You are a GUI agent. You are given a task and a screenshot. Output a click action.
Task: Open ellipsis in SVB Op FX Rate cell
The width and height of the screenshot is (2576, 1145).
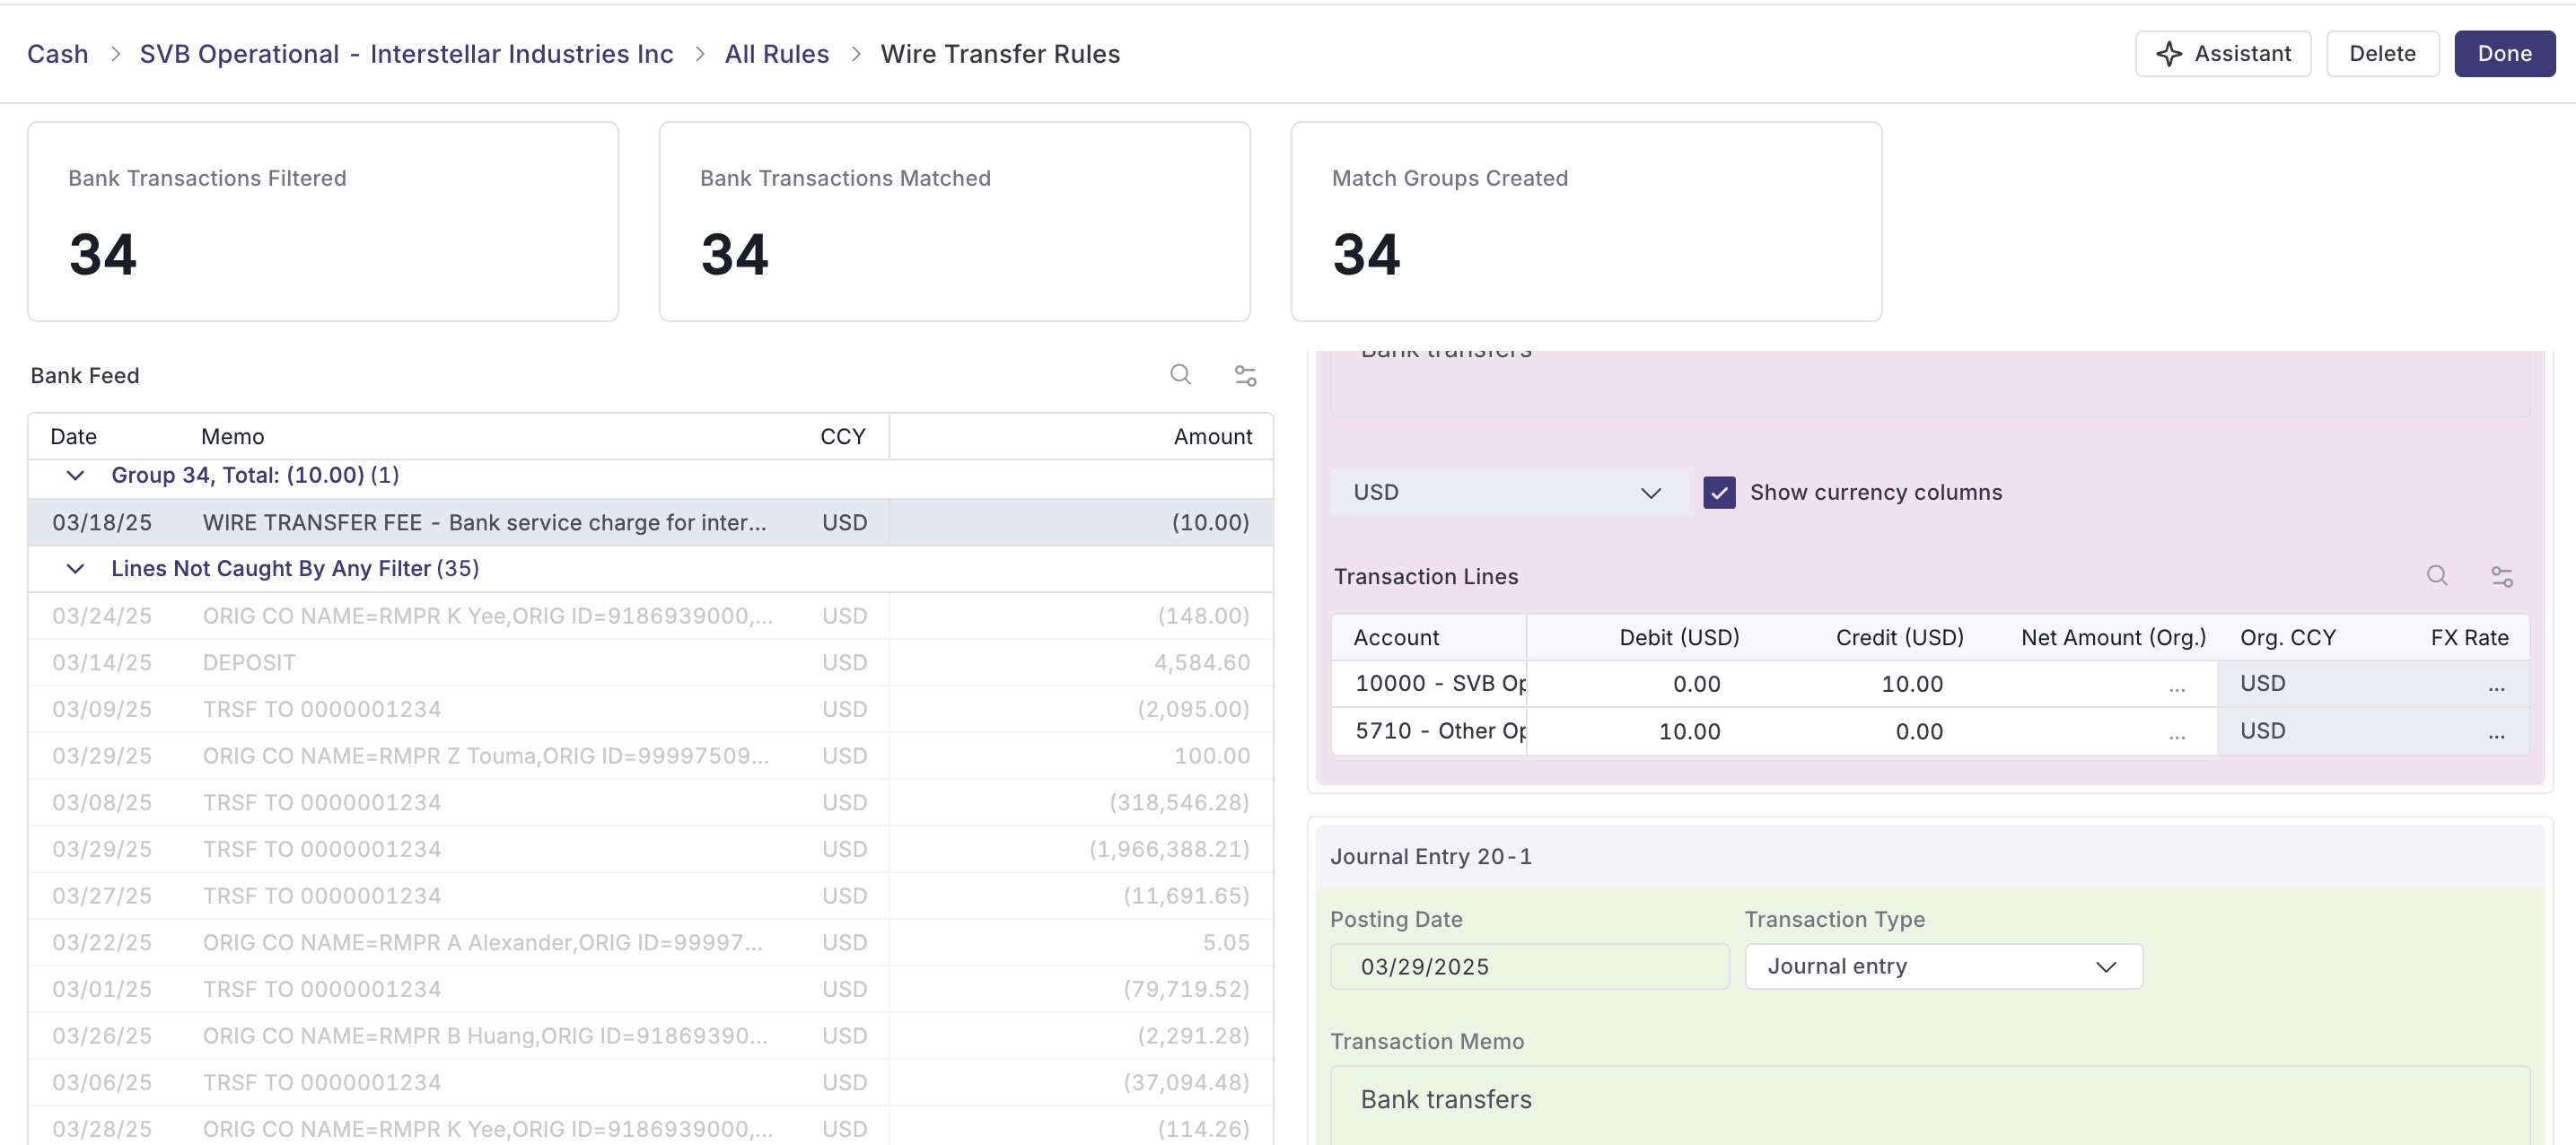(x=2496, y=685)
